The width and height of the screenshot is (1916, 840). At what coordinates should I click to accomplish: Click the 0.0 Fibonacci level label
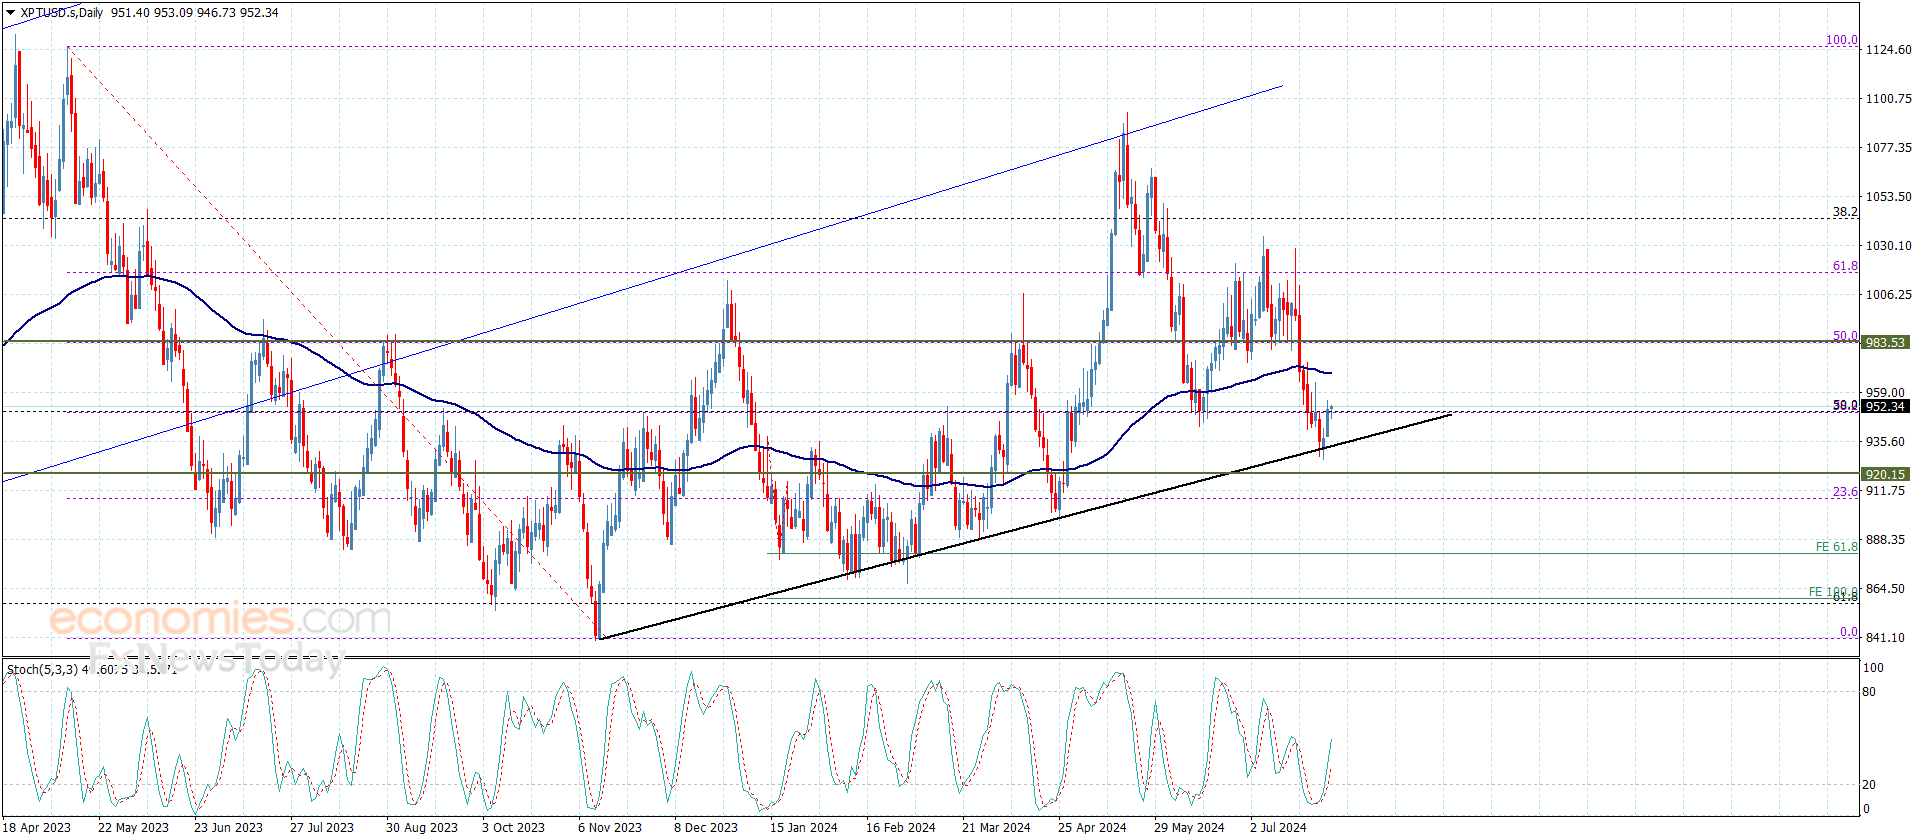click(1849, 632)
